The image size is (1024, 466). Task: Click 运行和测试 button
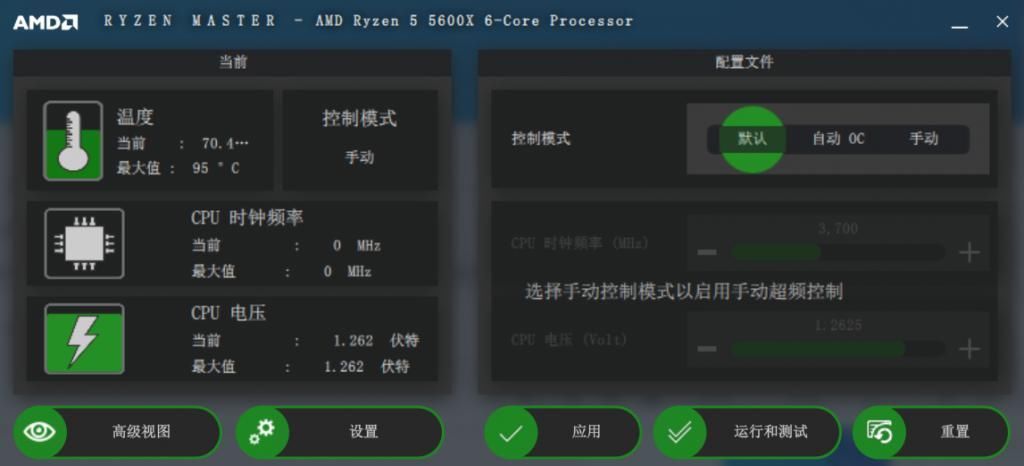pos(746,432)
